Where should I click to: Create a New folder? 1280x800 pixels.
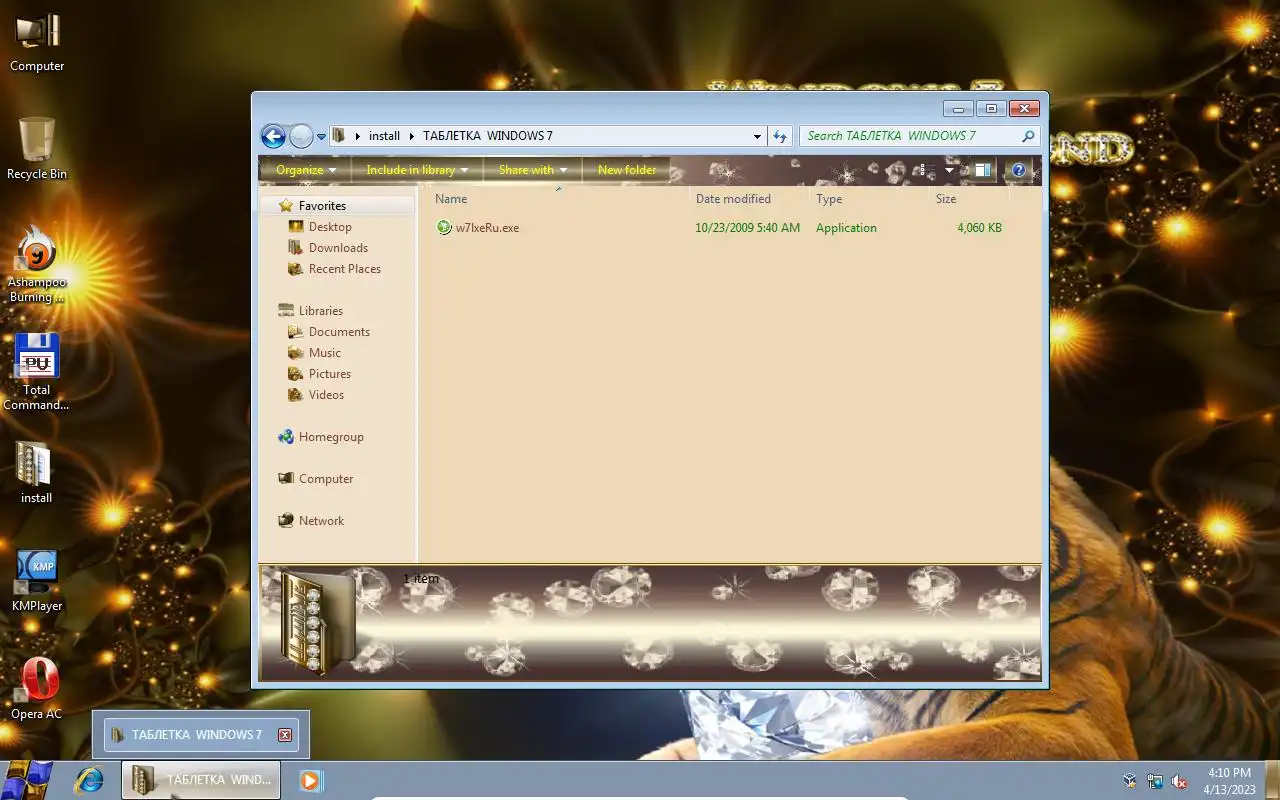pos(627,170)
